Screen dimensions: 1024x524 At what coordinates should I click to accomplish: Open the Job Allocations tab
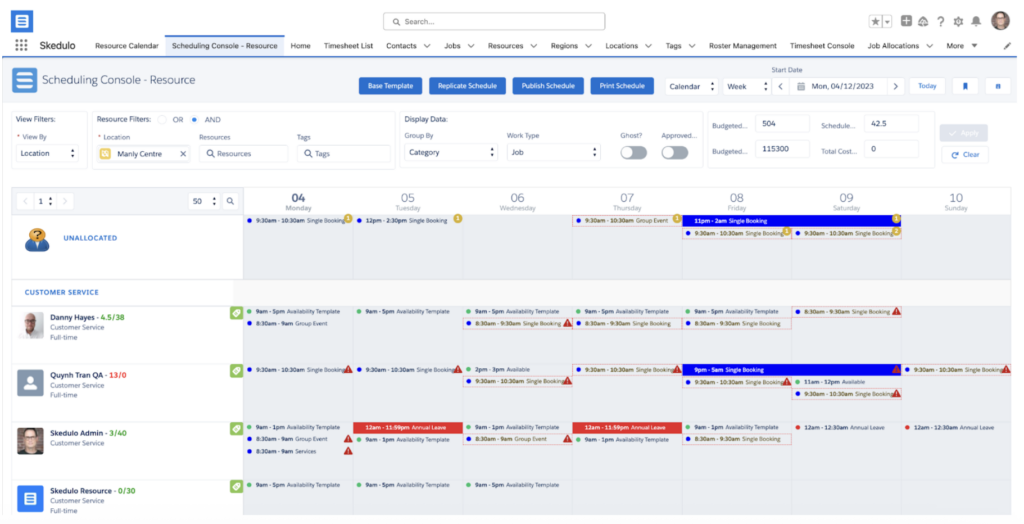click(x=893, y=46)
